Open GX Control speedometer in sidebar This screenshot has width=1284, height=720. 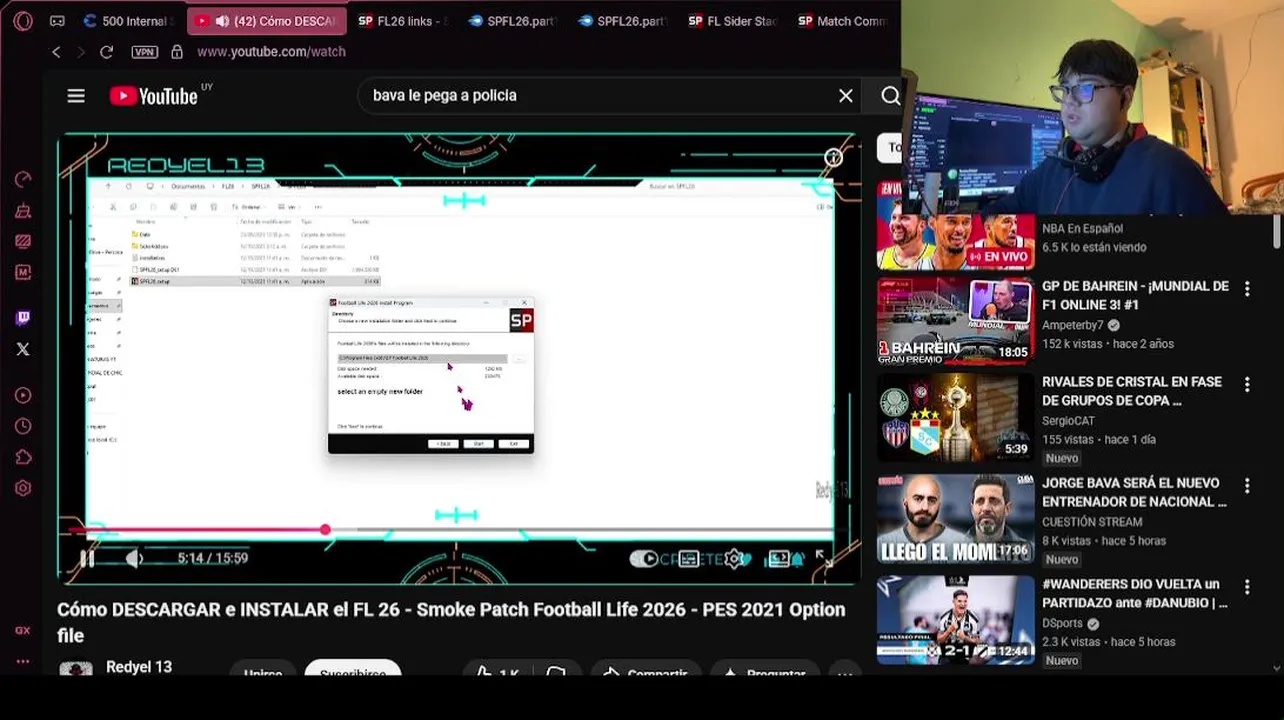click(23, 179)
